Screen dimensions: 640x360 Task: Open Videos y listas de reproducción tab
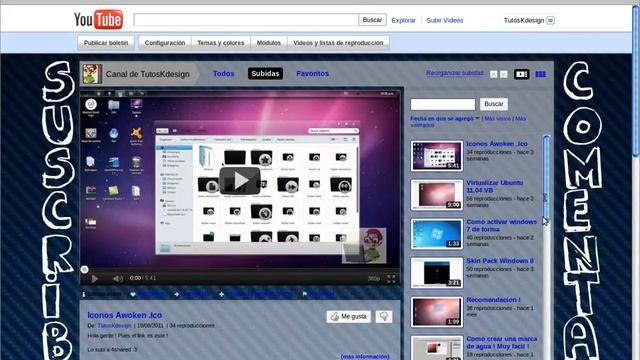(x=338, y=42)
